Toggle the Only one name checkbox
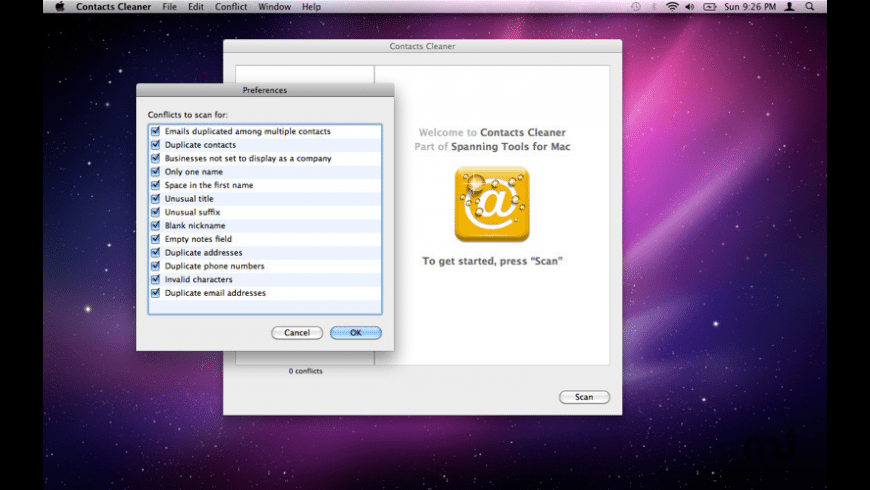Image resolution: width=870 pixels, height=490 pixels. pyautogui.click(x=155, y=171)
